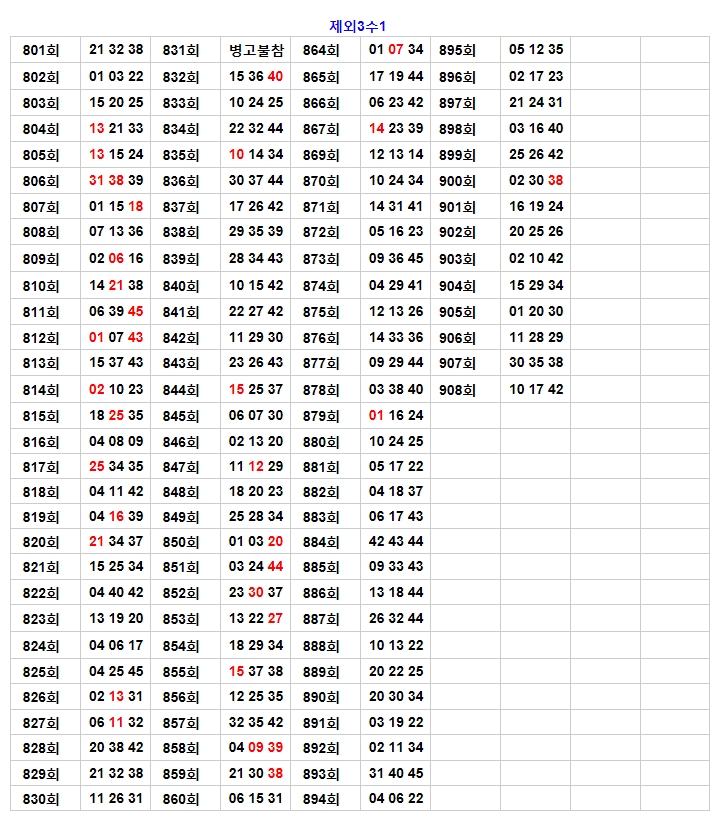Click the 10 17 42 numbers cell
Viewport: 728px width, 837px height.
536,390
